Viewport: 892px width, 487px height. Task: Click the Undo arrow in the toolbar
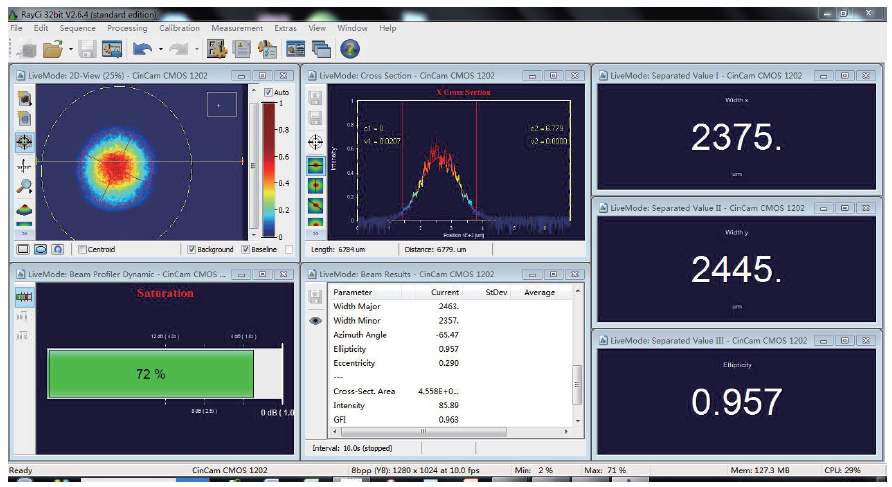[x=140, y=49]
